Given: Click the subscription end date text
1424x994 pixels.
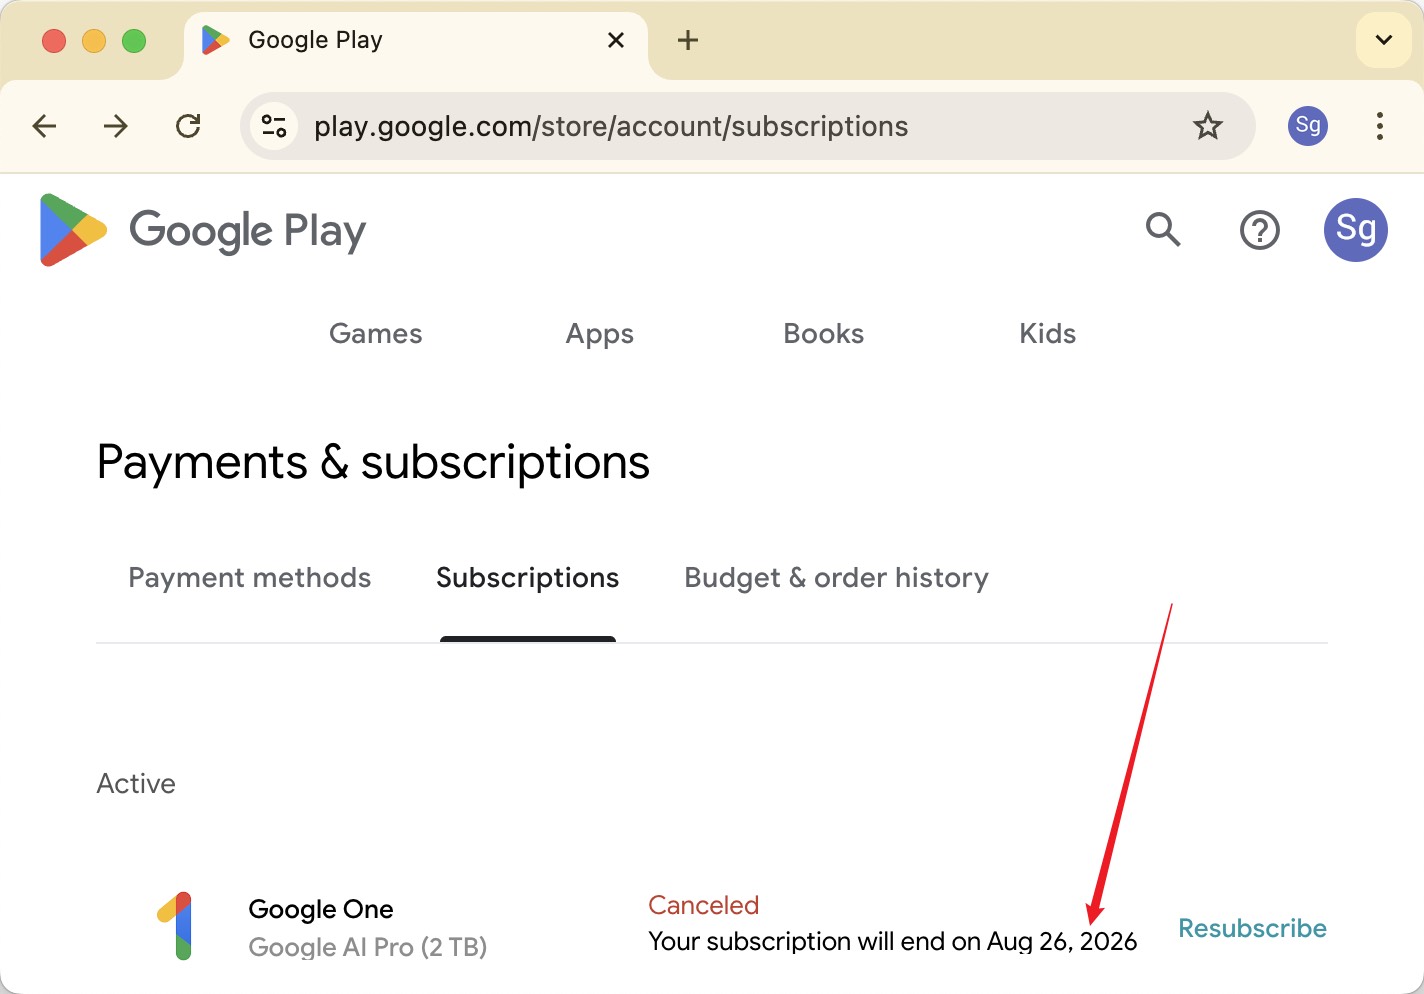Looking at the screenshot, I should pyautogui.click(x=893, y=941).
